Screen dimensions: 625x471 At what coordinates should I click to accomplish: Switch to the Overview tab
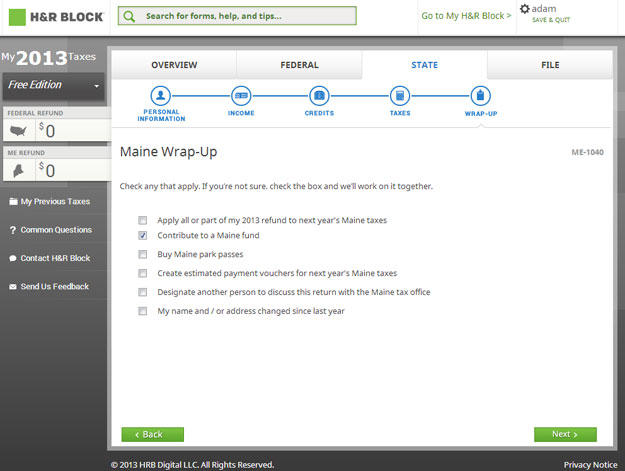point(174,65)
